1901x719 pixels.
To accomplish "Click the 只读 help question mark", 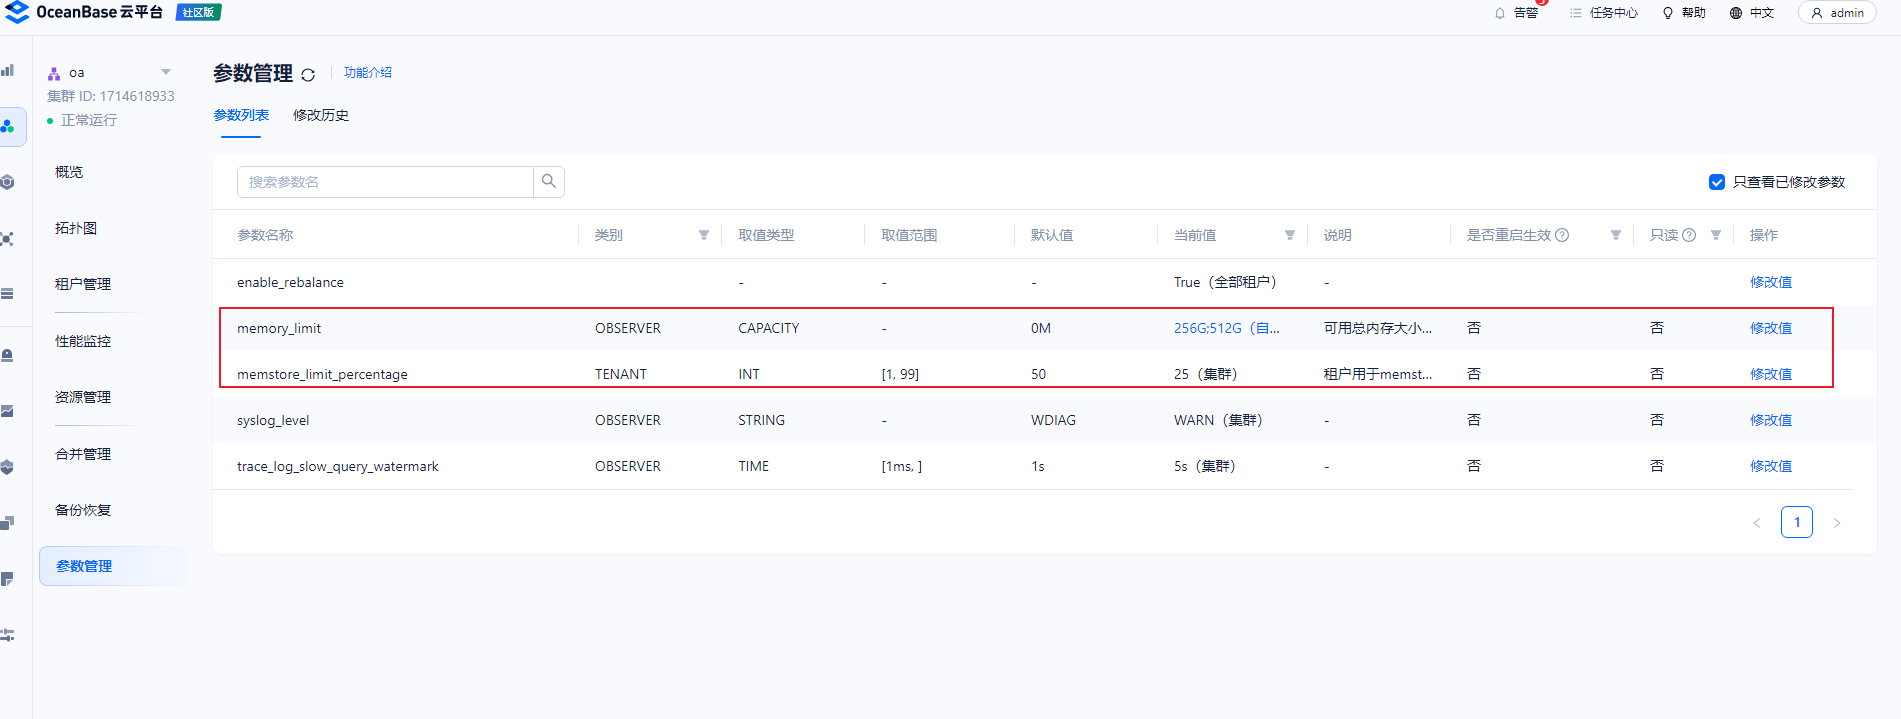I will (1689, 235).
